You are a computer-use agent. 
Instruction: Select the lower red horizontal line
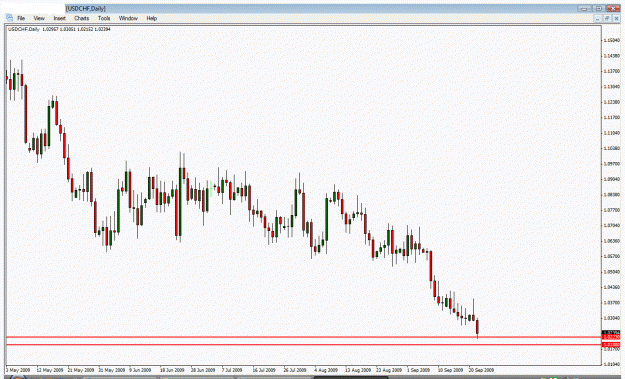coord(303,344)
